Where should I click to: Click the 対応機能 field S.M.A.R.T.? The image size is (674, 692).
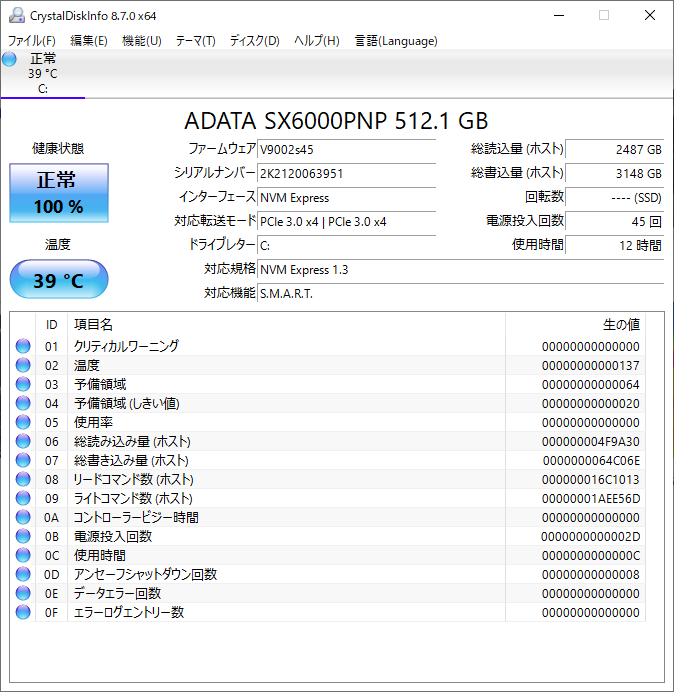[461, 293]
